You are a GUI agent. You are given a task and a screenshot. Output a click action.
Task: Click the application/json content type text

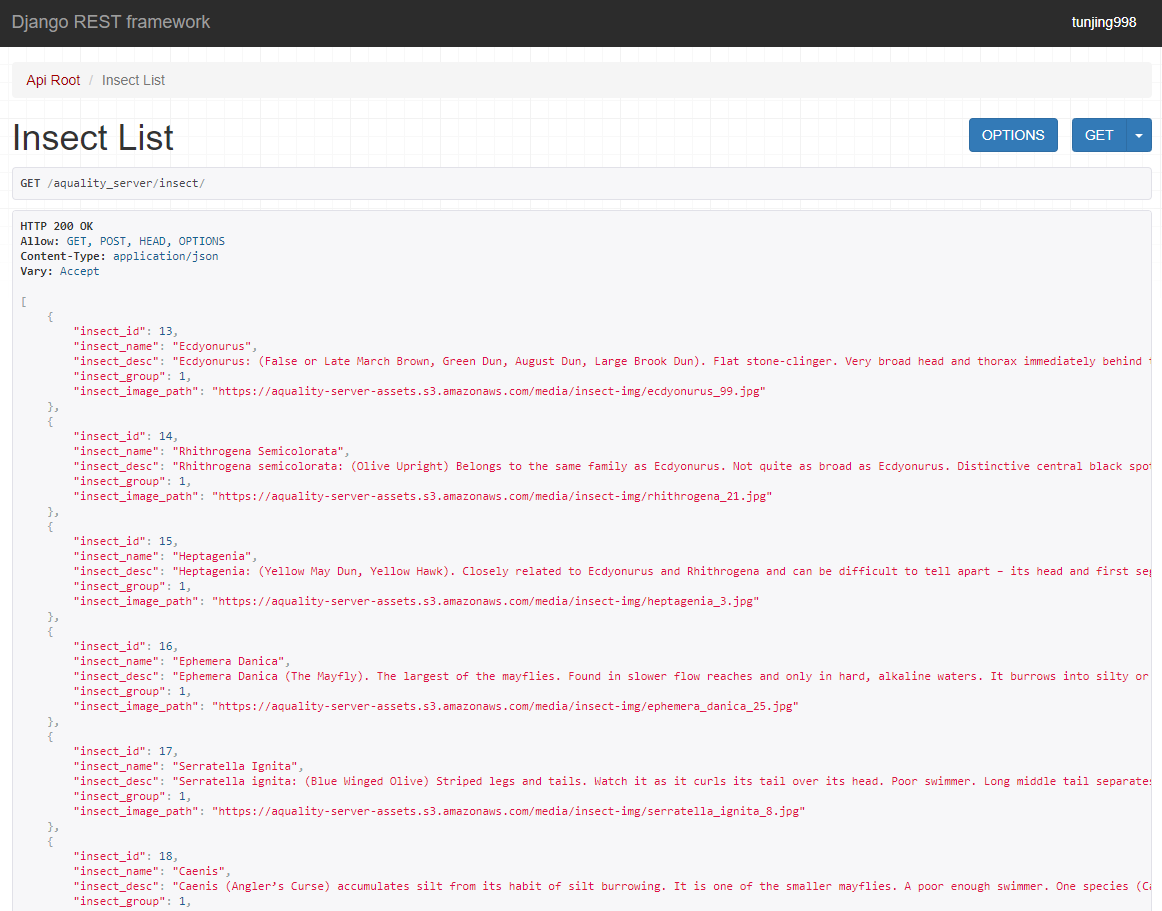[x=165, y=256]
